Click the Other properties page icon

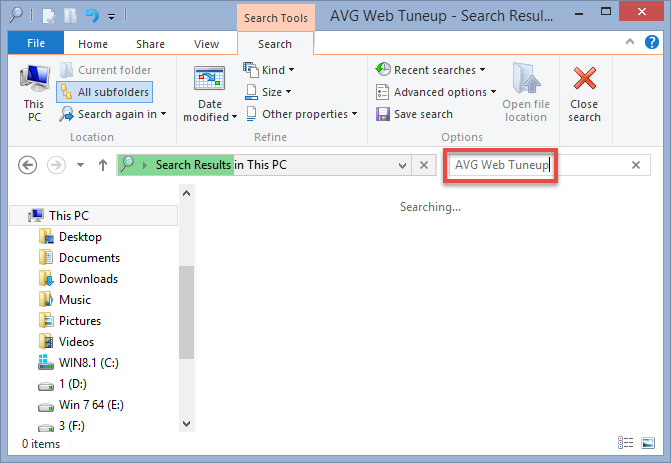251,114
